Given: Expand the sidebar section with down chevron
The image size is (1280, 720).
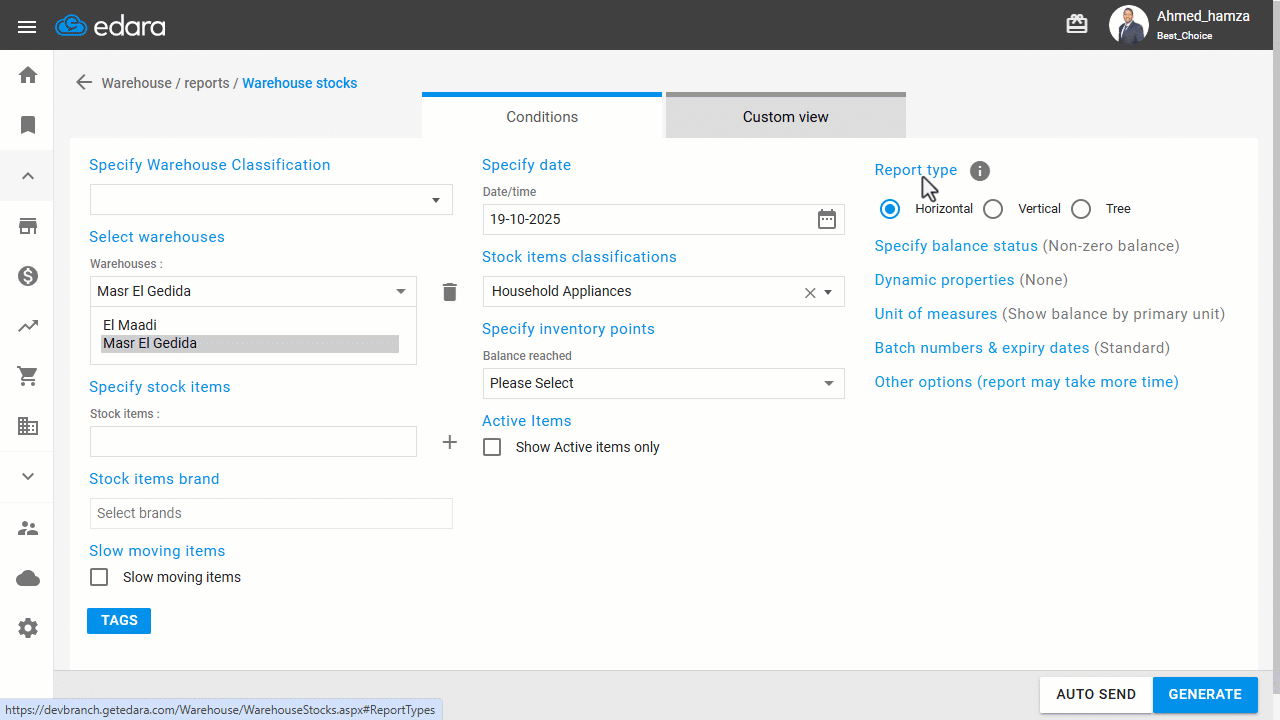Looking at the screenshot, I should click(28, 476).
